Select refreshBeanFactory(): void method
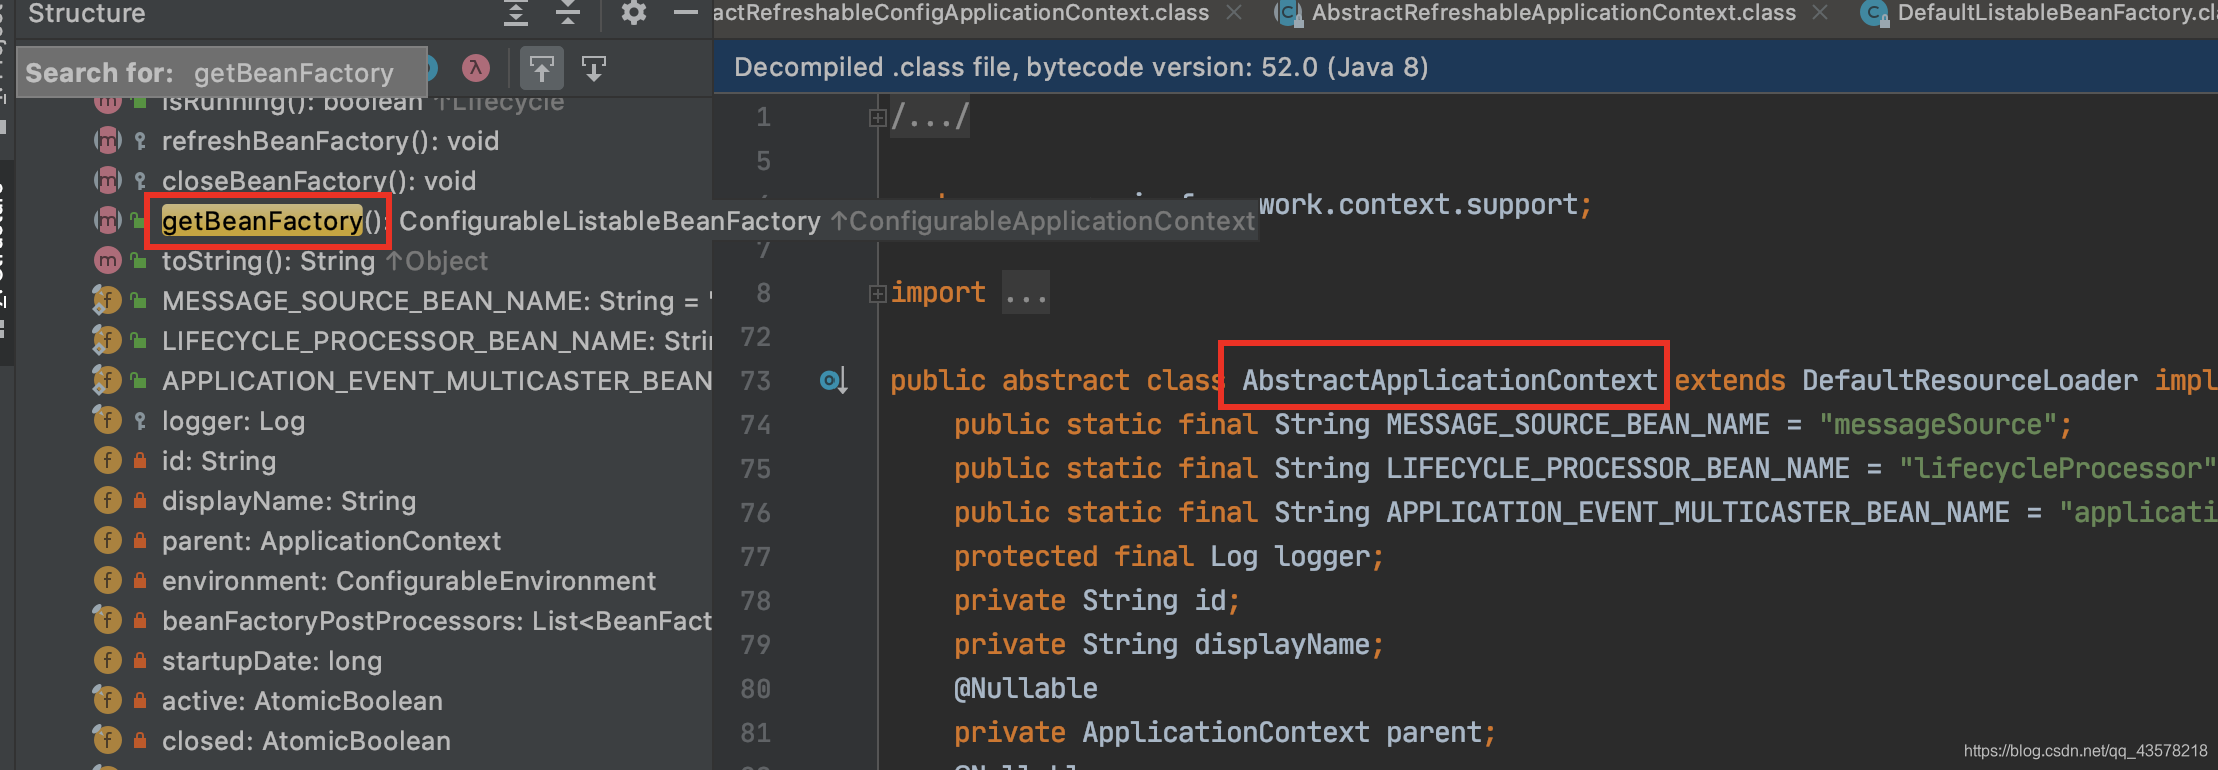Viewport: 2218px width, 770px height. [330, 141]
